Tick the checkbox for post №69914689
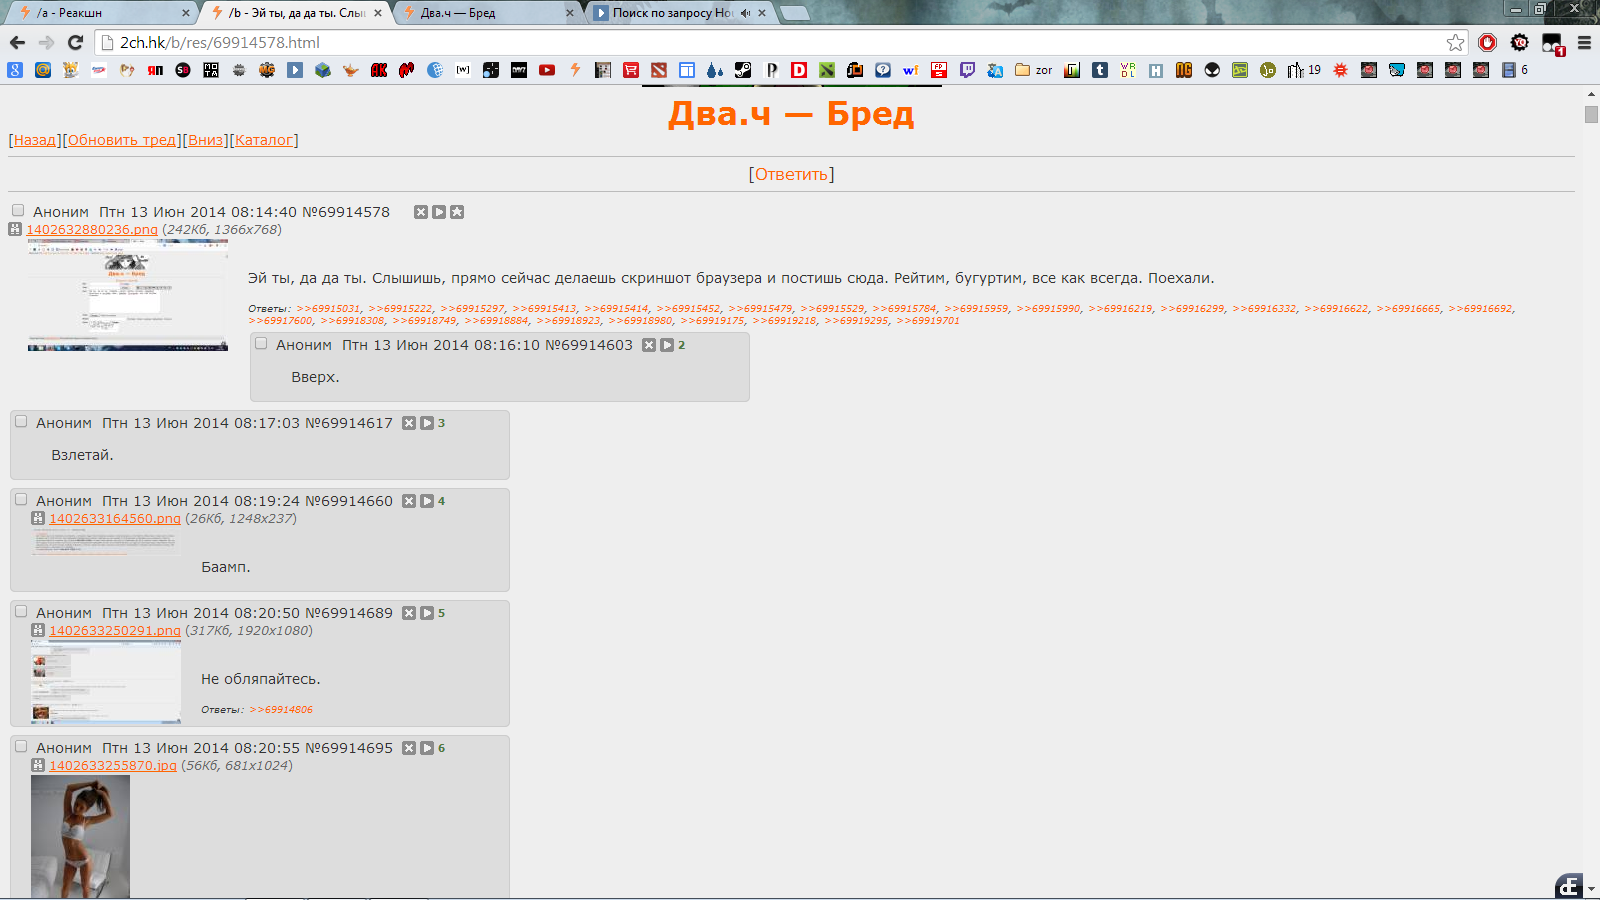1600x900 pixels. click(21, 611)
